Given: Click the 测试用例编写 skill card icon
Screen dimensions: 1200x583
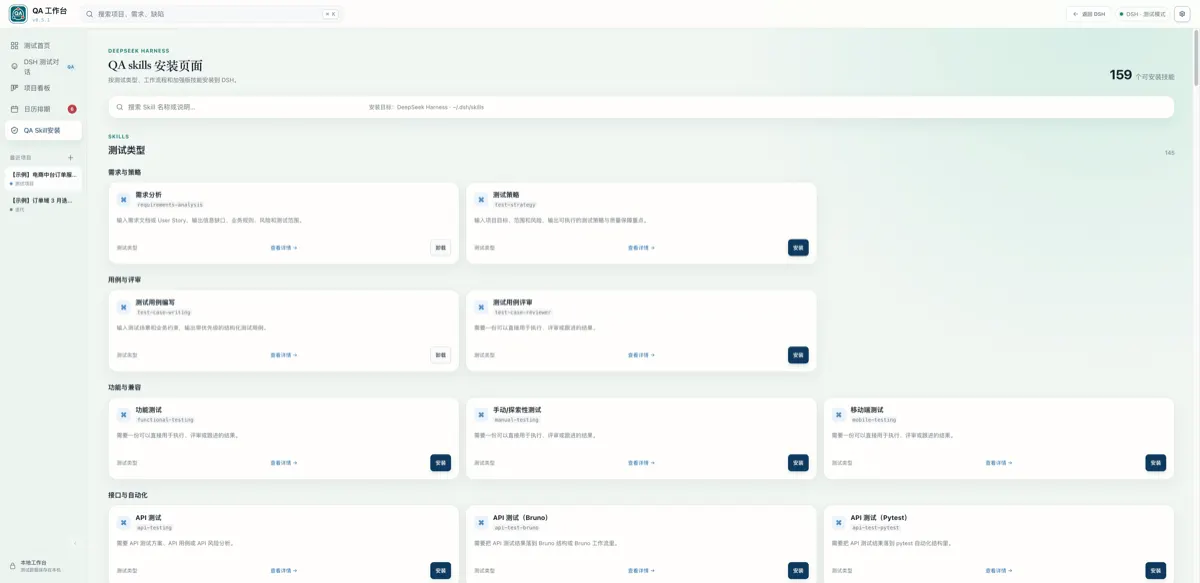Looking at the screenshot, I should coord(124,307).
